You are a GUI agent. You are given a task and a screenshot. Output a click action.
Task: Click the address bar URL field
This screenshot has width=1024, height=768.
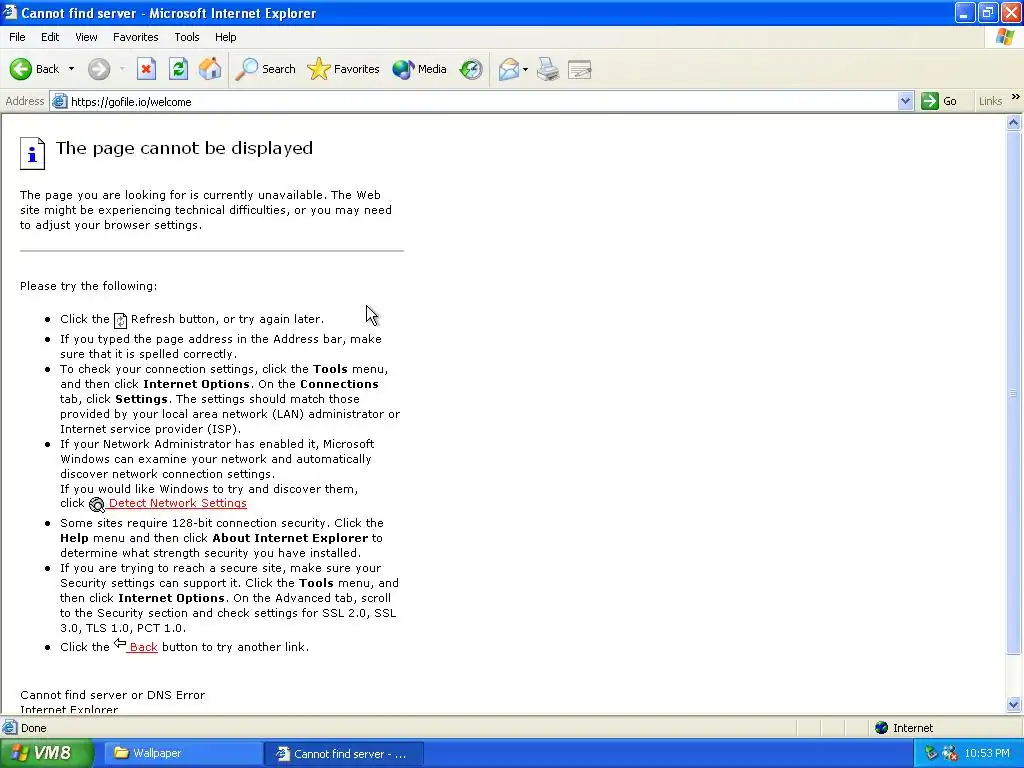[480, 101]
